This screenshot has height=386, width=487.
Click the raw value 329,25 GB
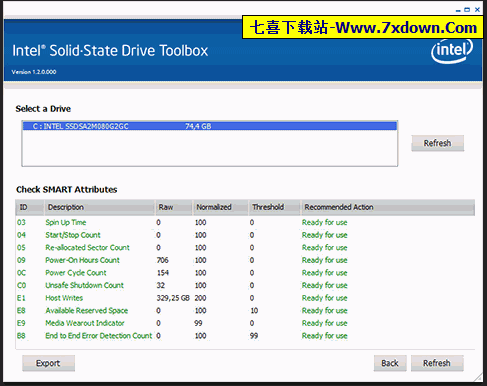point(173,298)
